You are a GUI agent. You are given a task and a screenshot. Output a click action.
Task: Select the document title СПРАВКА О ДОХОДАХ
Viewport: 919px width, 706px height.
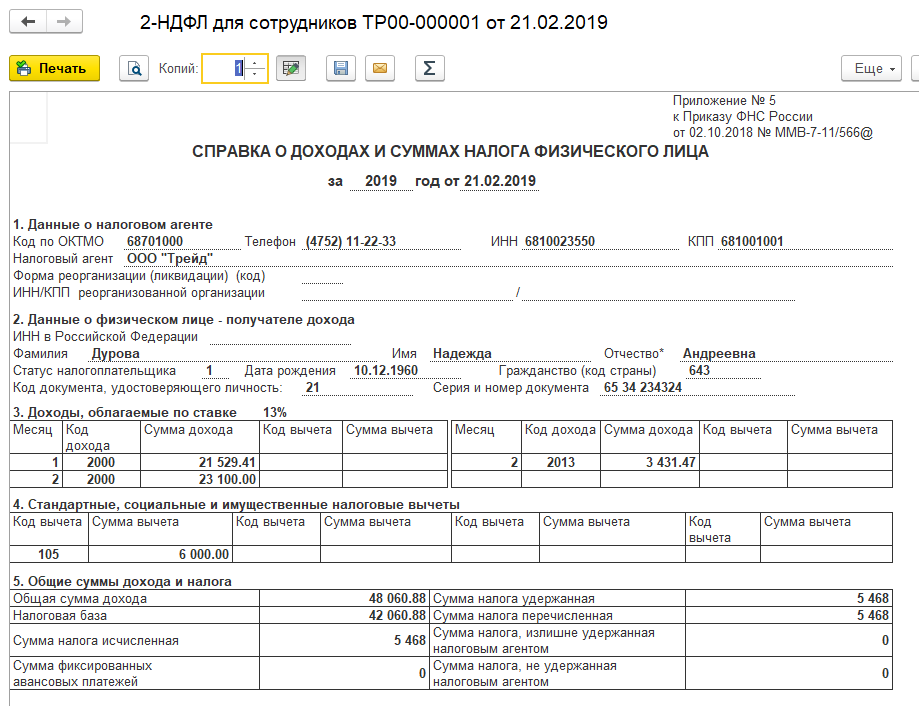pyautogui.click(x=450, y=152)
